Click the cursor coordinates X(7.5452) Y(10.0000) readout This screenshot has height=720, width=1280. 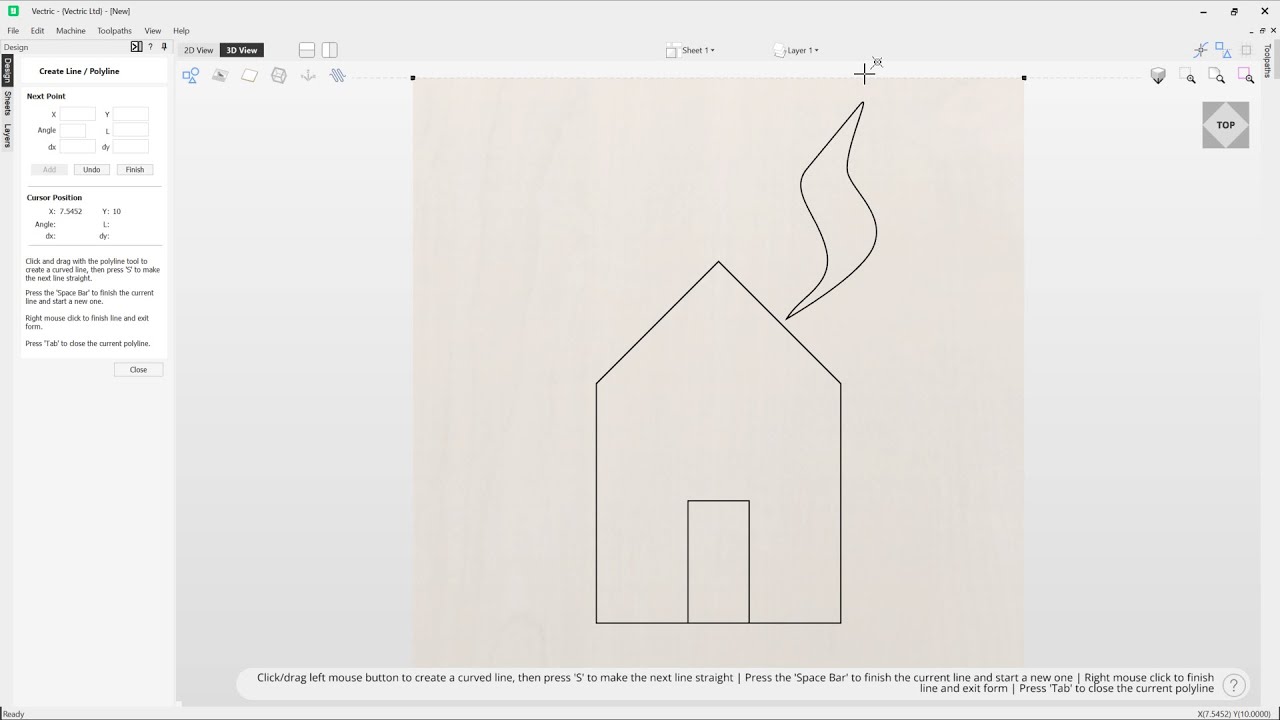tap(1234, 714)
